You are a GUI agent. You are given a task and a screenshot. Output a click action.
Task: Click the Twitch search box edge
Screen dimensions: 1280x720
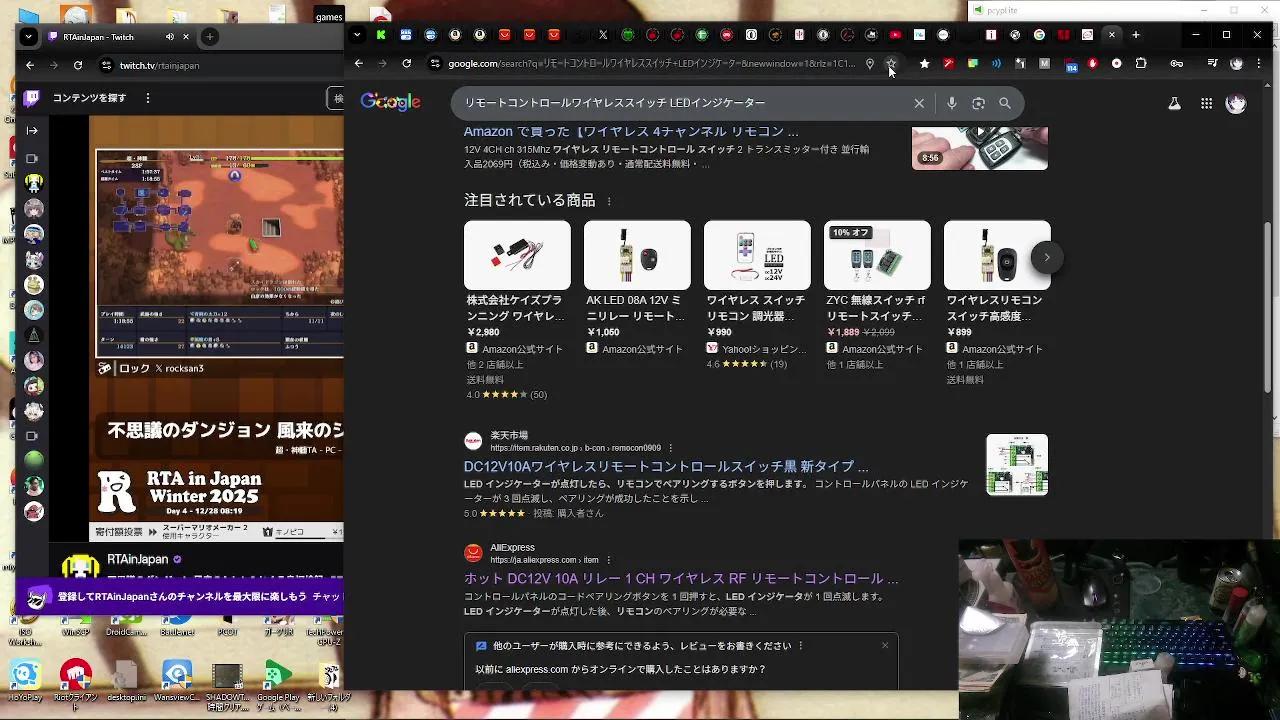[x=337, y=98]
